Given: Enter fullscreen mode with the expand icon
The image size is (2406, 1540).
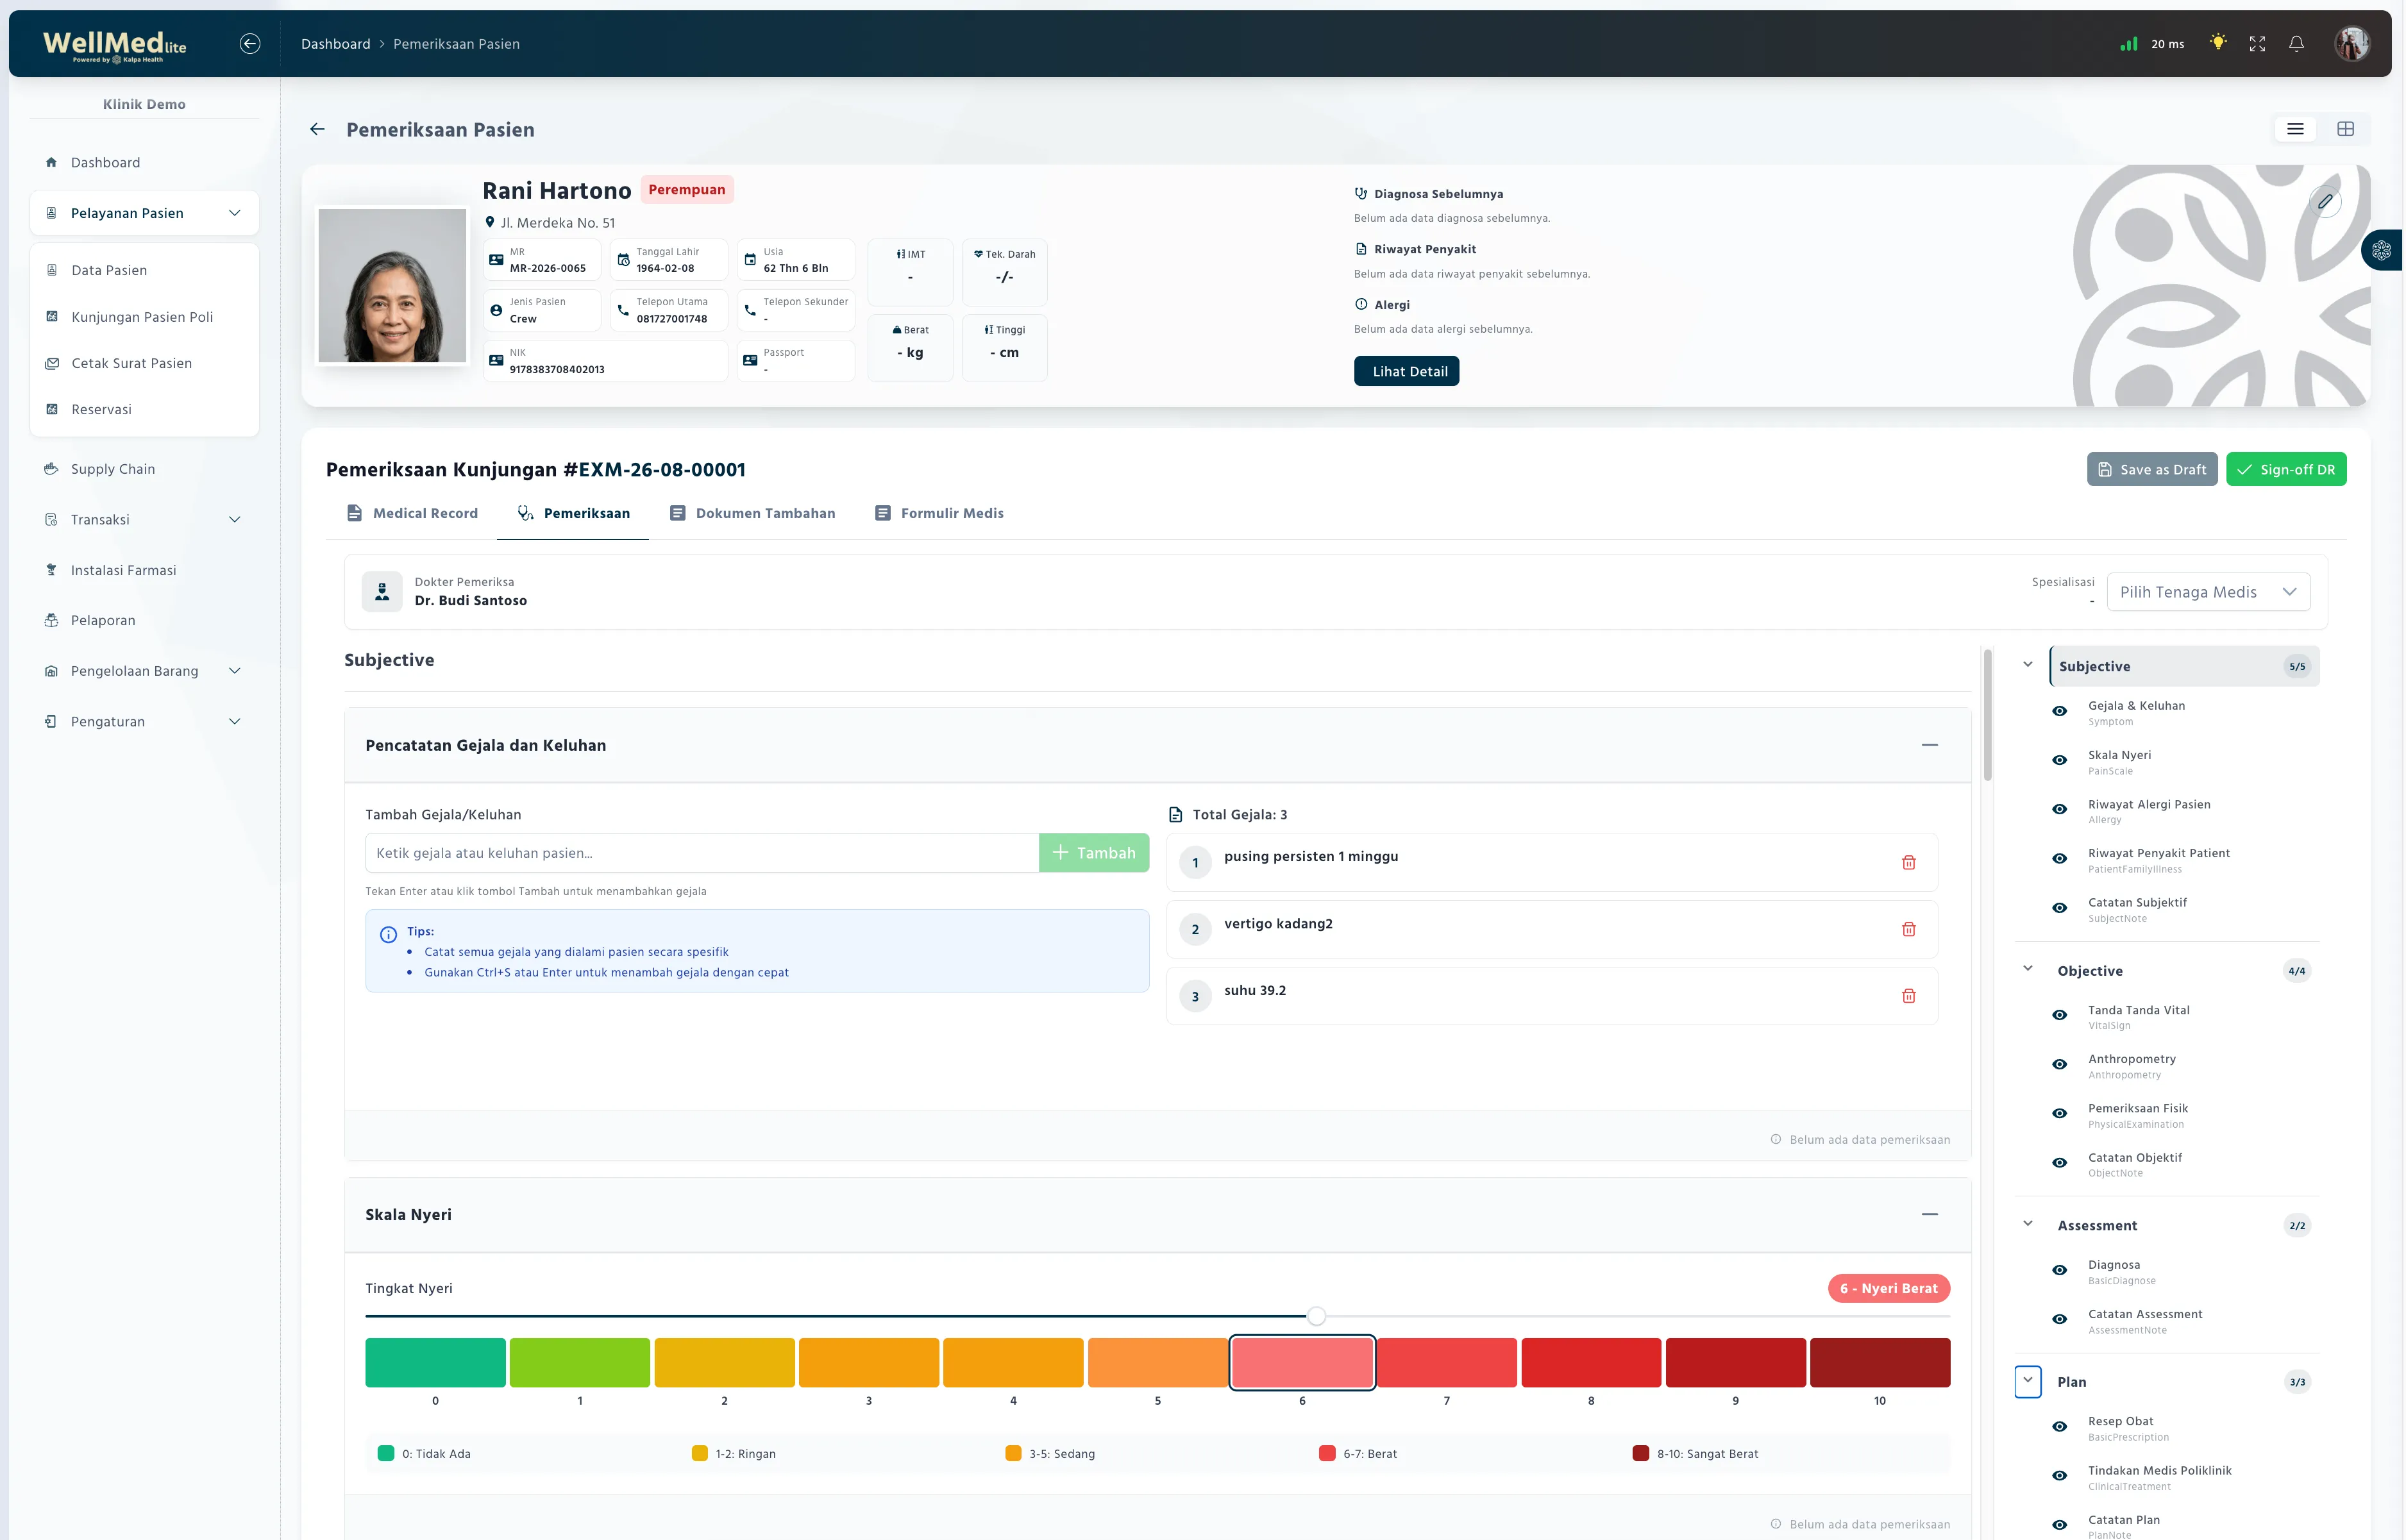Looking at the screenshot, I should pos(2257,43).
